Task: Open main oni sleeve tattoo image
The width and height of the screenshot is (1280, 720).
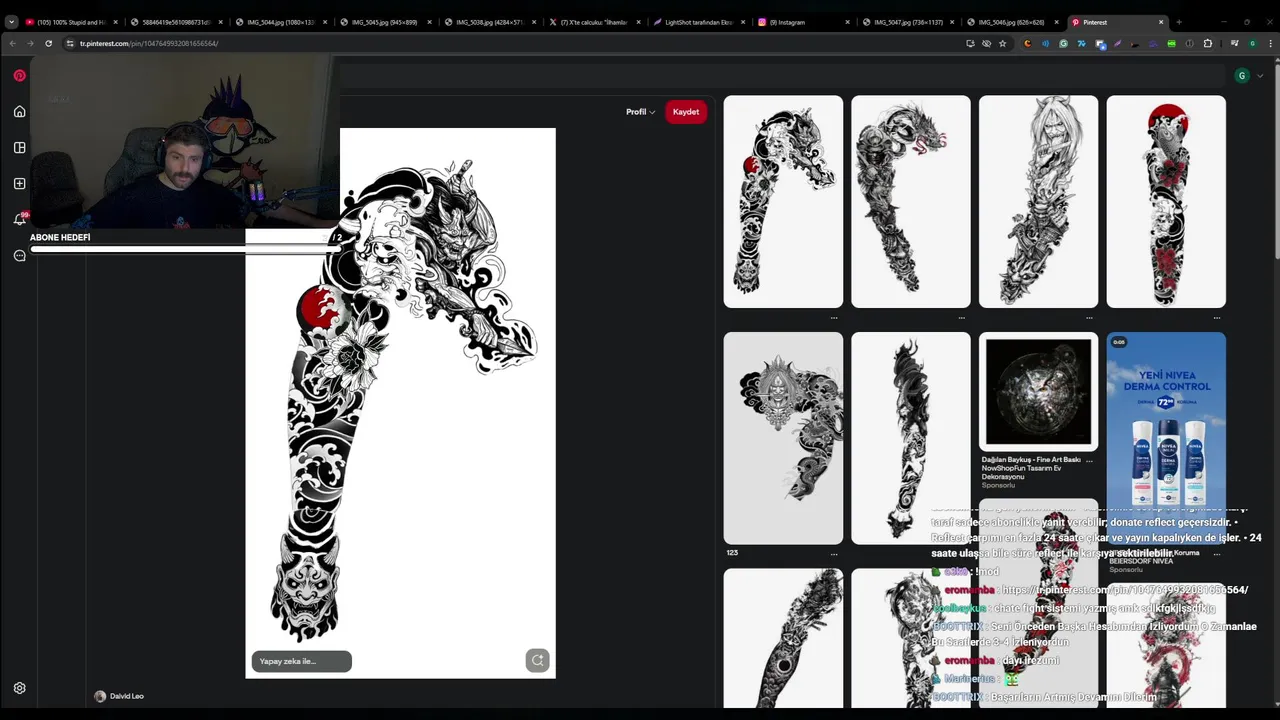Action: [400, 403]
